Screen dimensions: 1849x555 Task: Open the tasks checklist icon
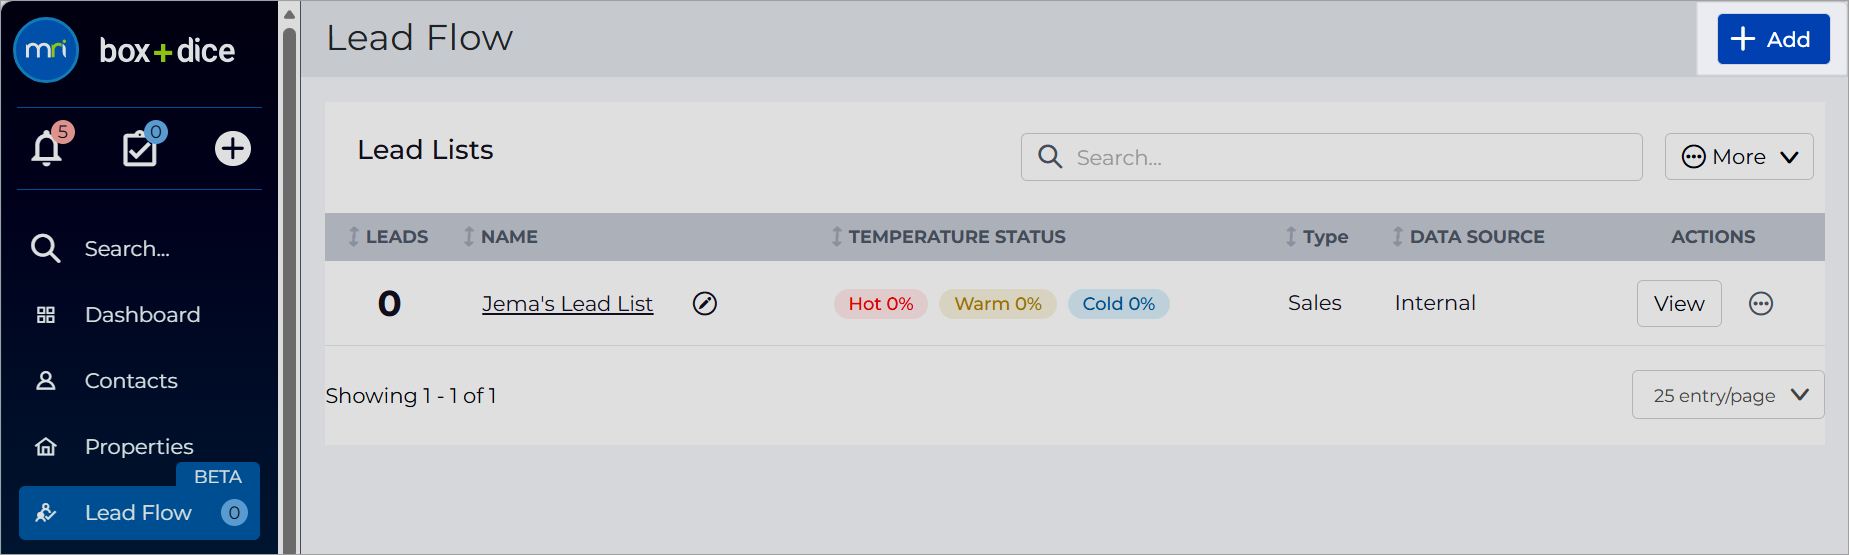(x=140, y=149)
